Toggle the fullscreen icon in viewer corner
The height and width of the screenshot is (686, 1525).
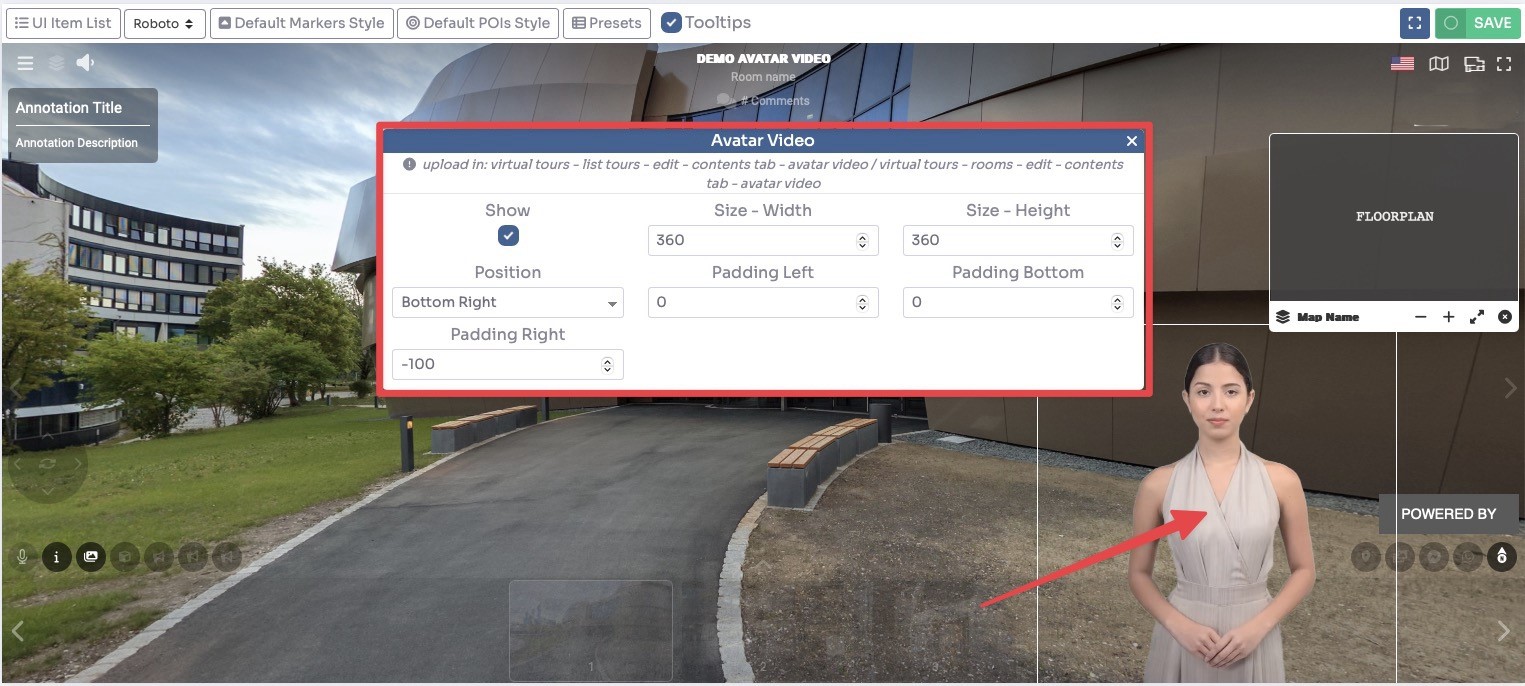tap(1505, 63)
